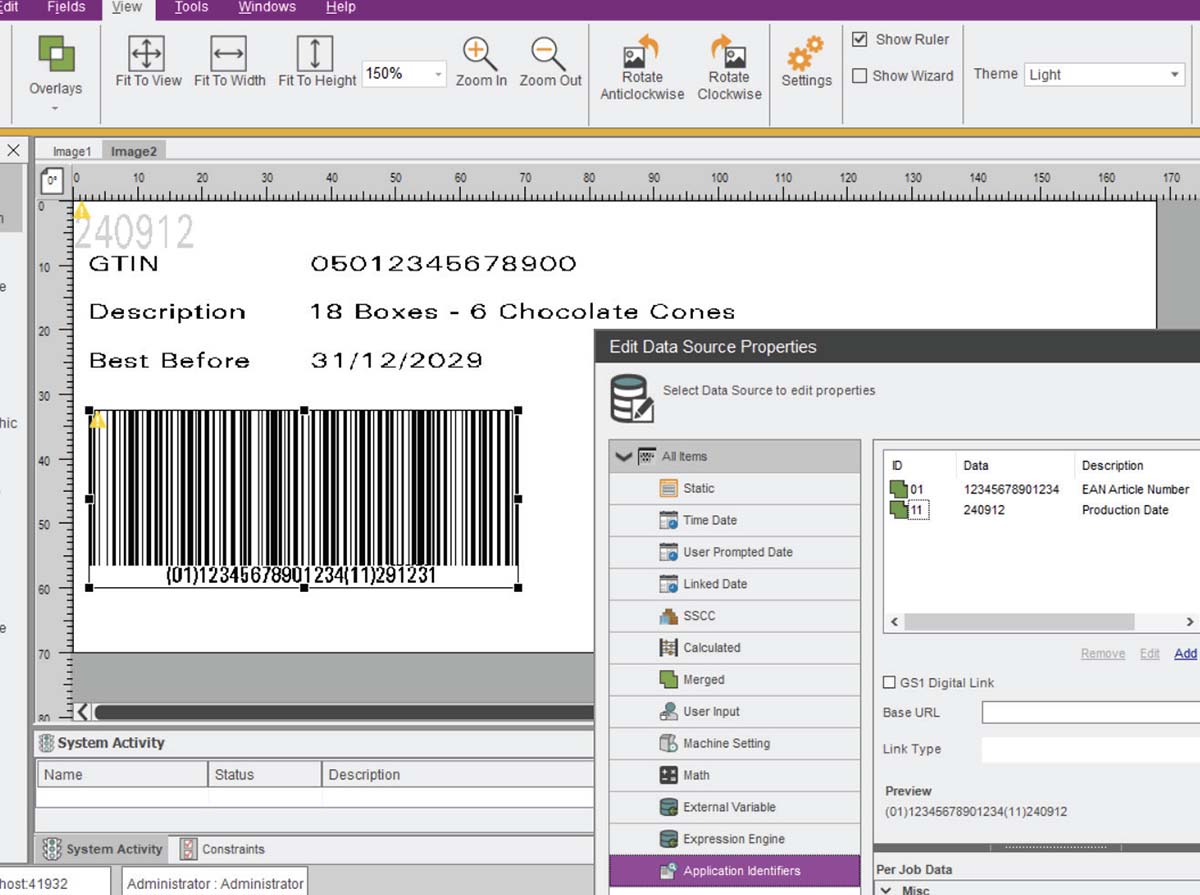
Task: Close the left side panel
Action: pos(14,151)
